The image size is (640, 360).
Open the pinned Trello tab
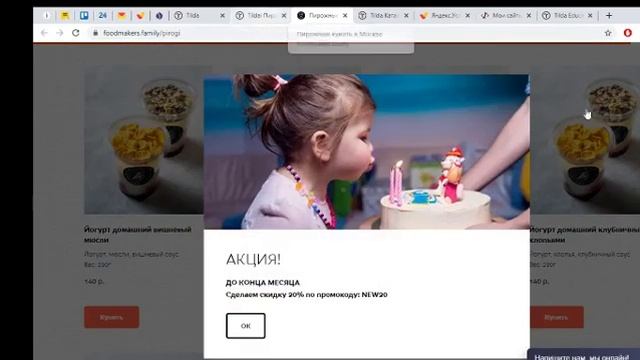84,16
